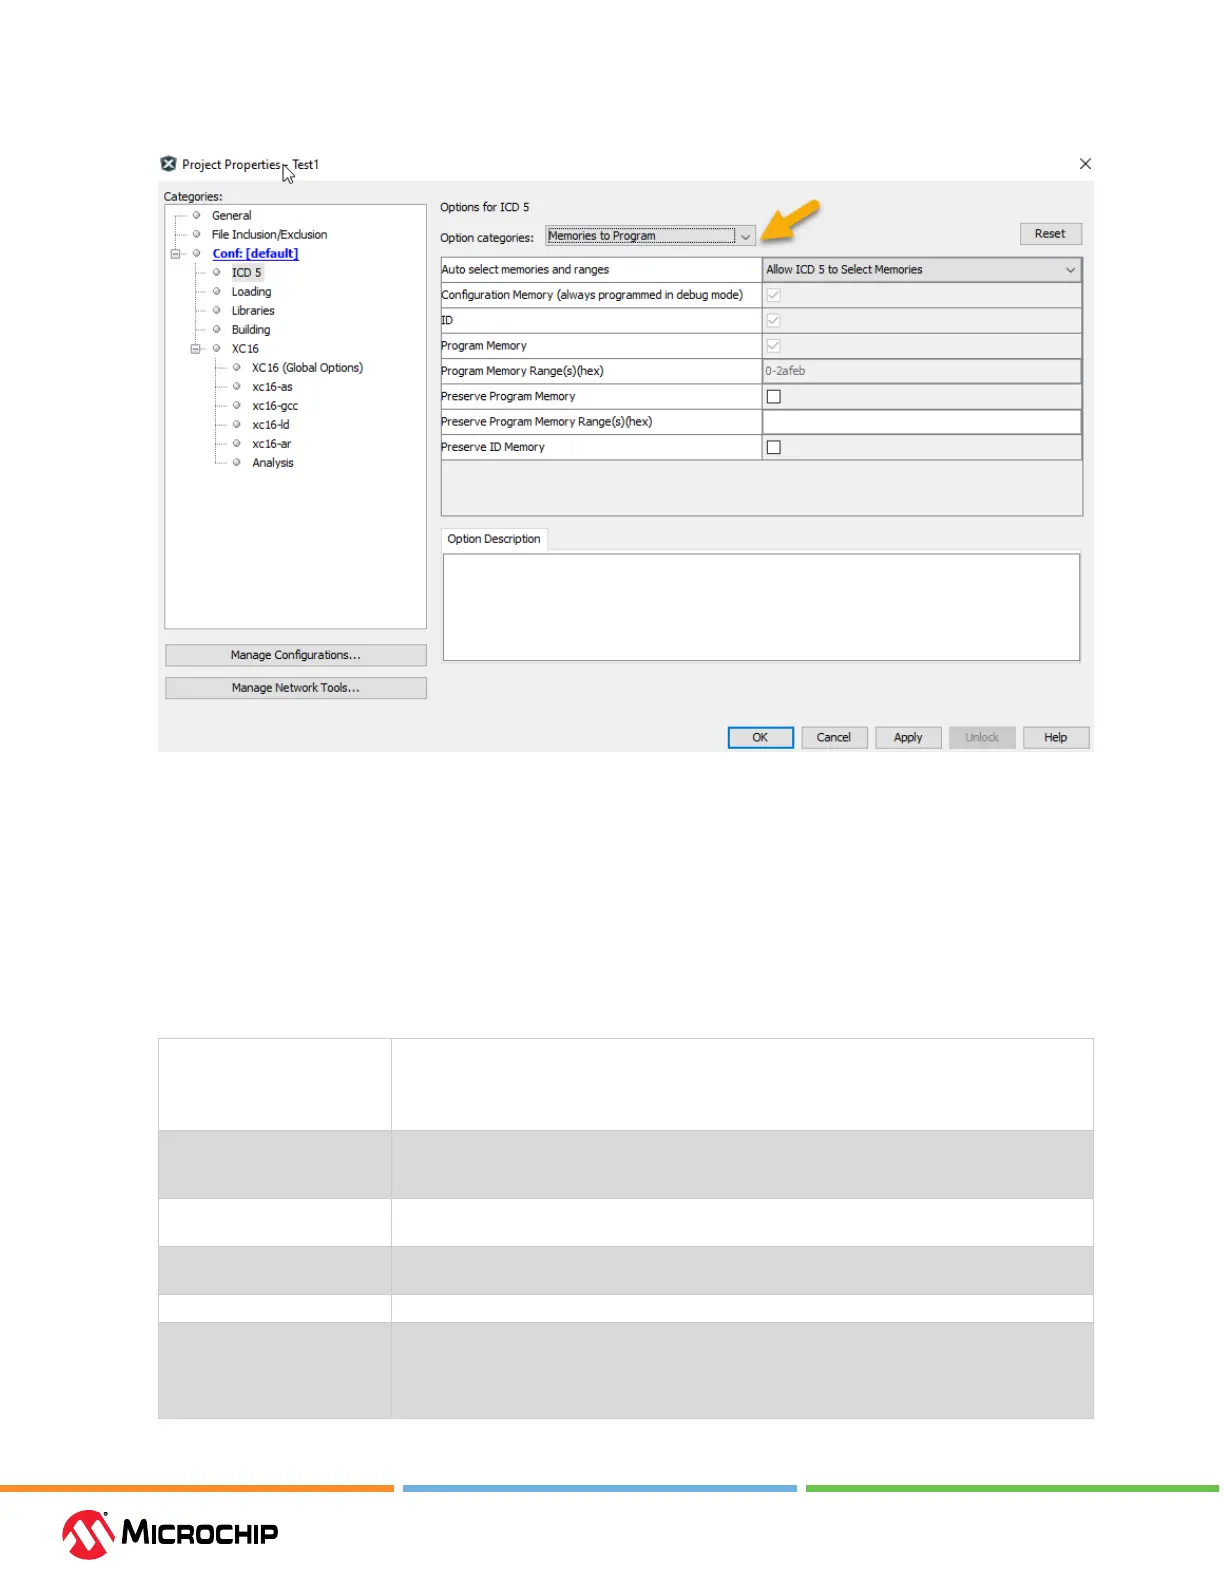Click 'Auto select memories and ranges' row label
1224x1584 pixels.
tap(525, 270)
